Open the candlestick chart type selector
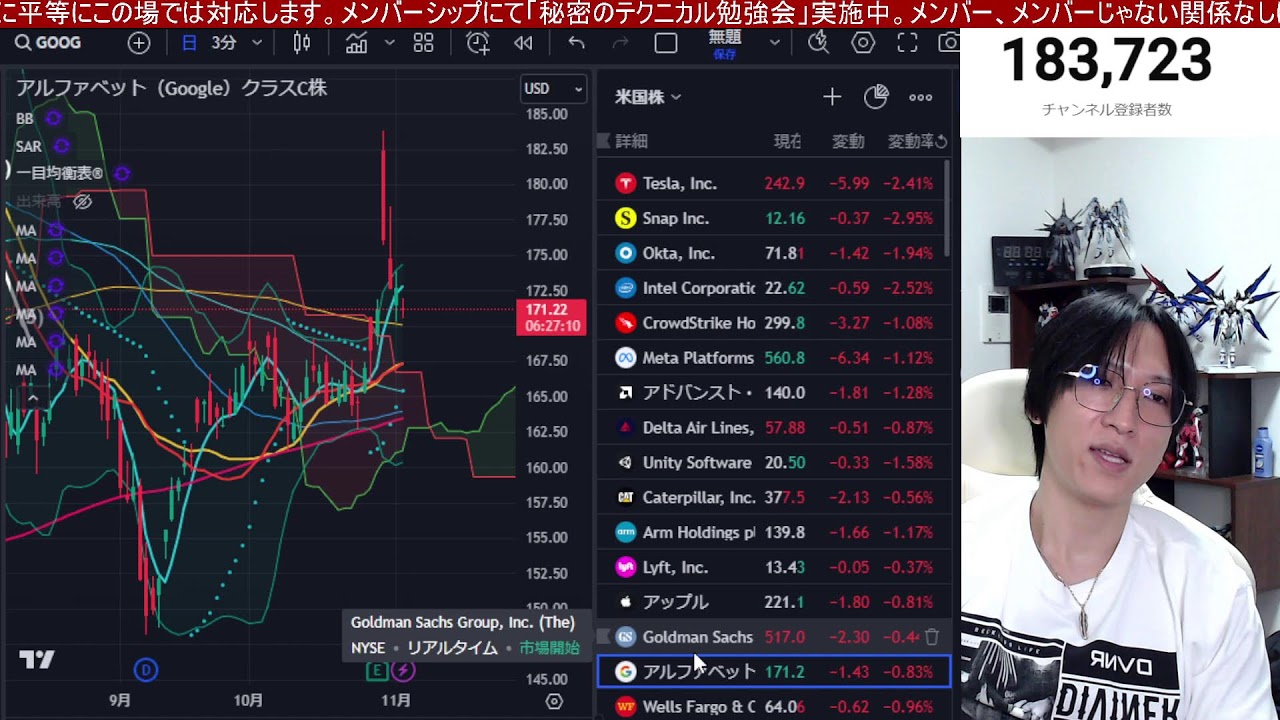 (301, 43)
